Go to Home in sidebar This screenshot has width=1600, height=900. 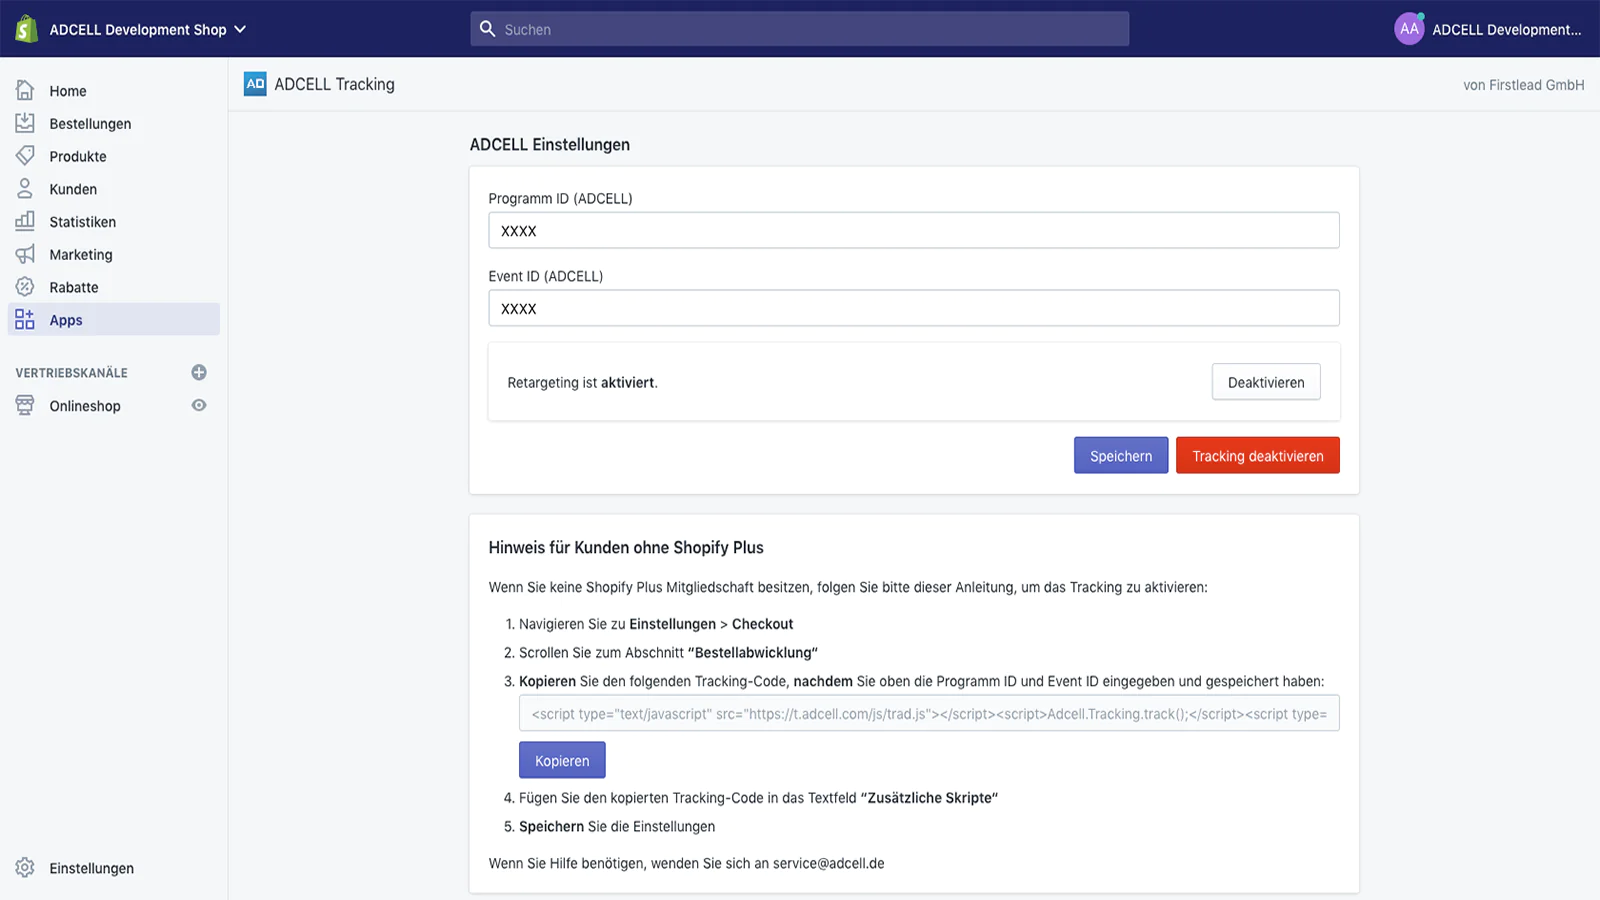click(x=68, y=91)
